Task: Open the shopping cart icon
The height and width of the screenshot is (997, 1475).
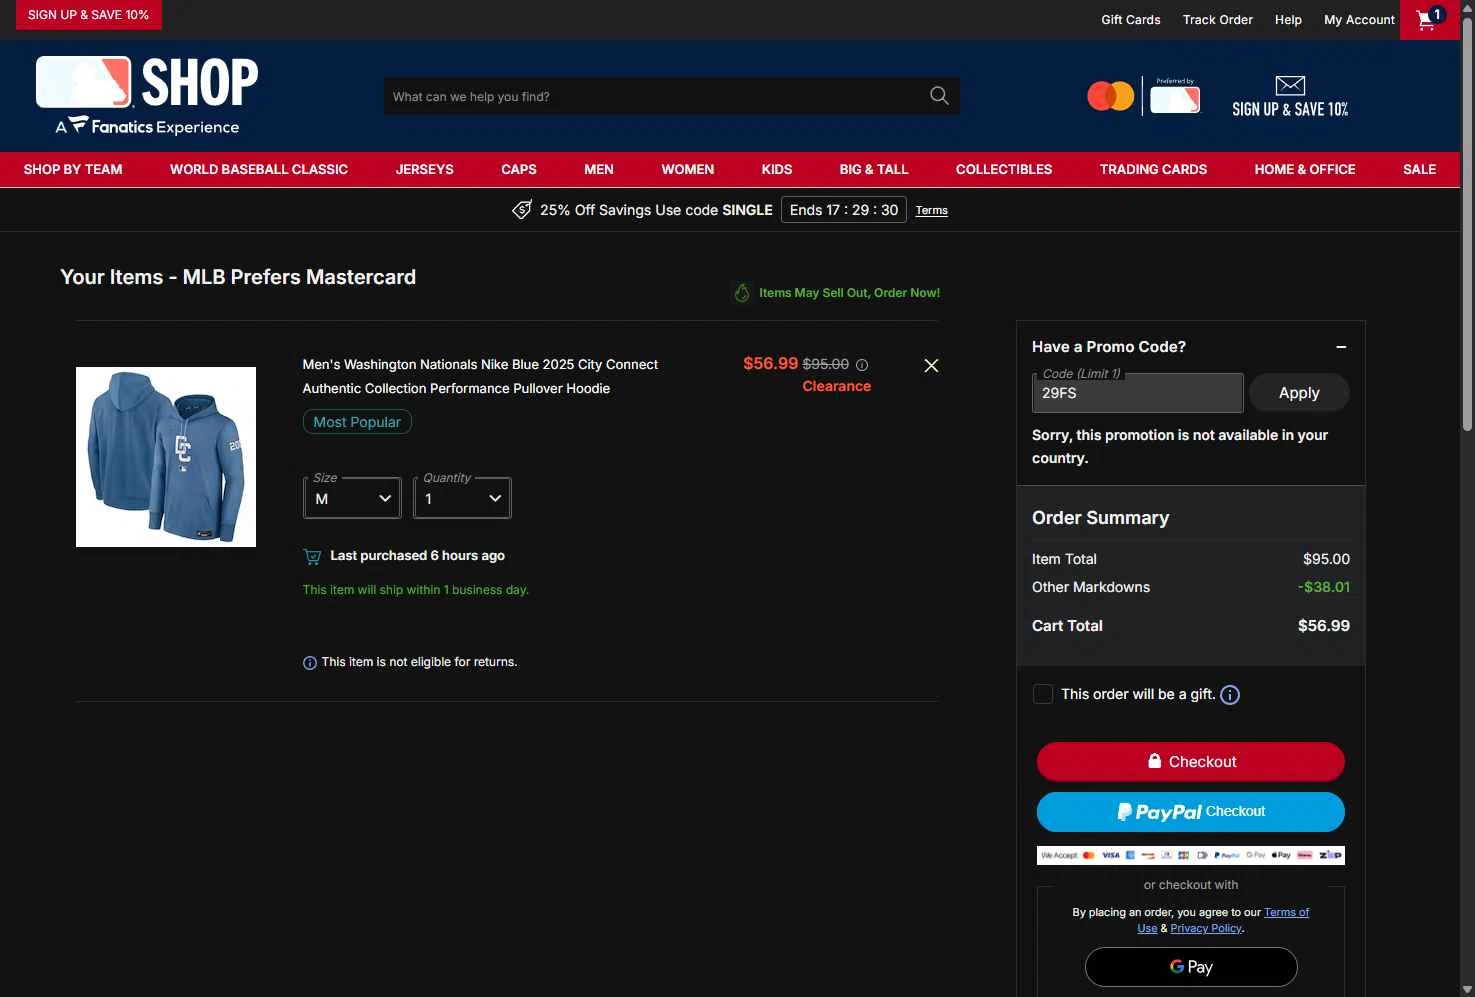Action: pyautogui.click(x=1429, y=19)
